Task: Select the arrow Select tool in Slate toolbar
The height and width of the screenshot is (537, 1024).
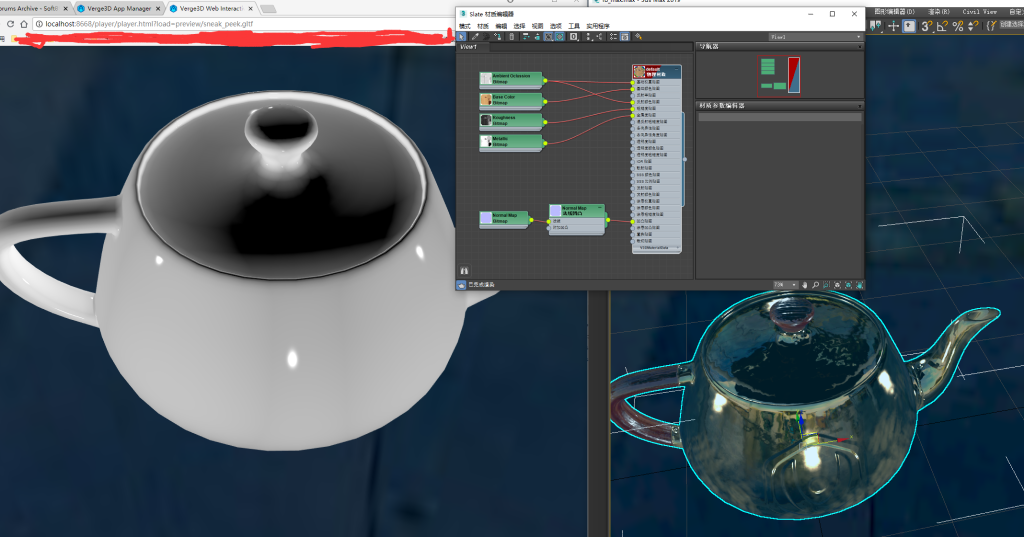Action: click(461, 37)
